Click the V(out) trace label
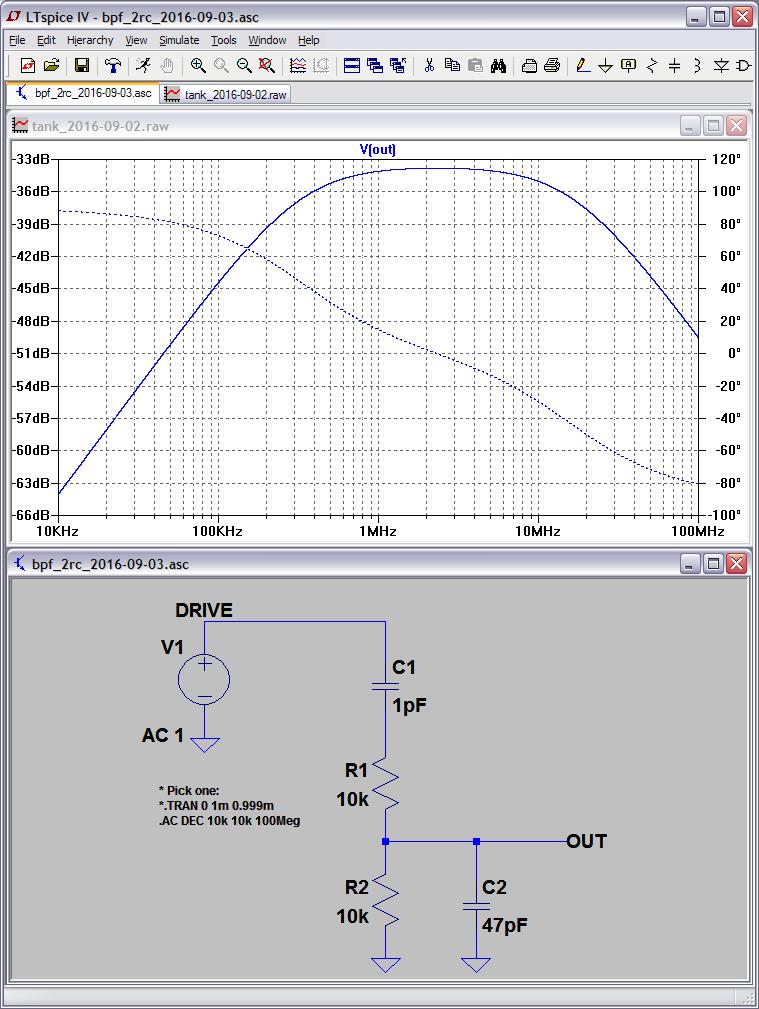 coord(378,149)
